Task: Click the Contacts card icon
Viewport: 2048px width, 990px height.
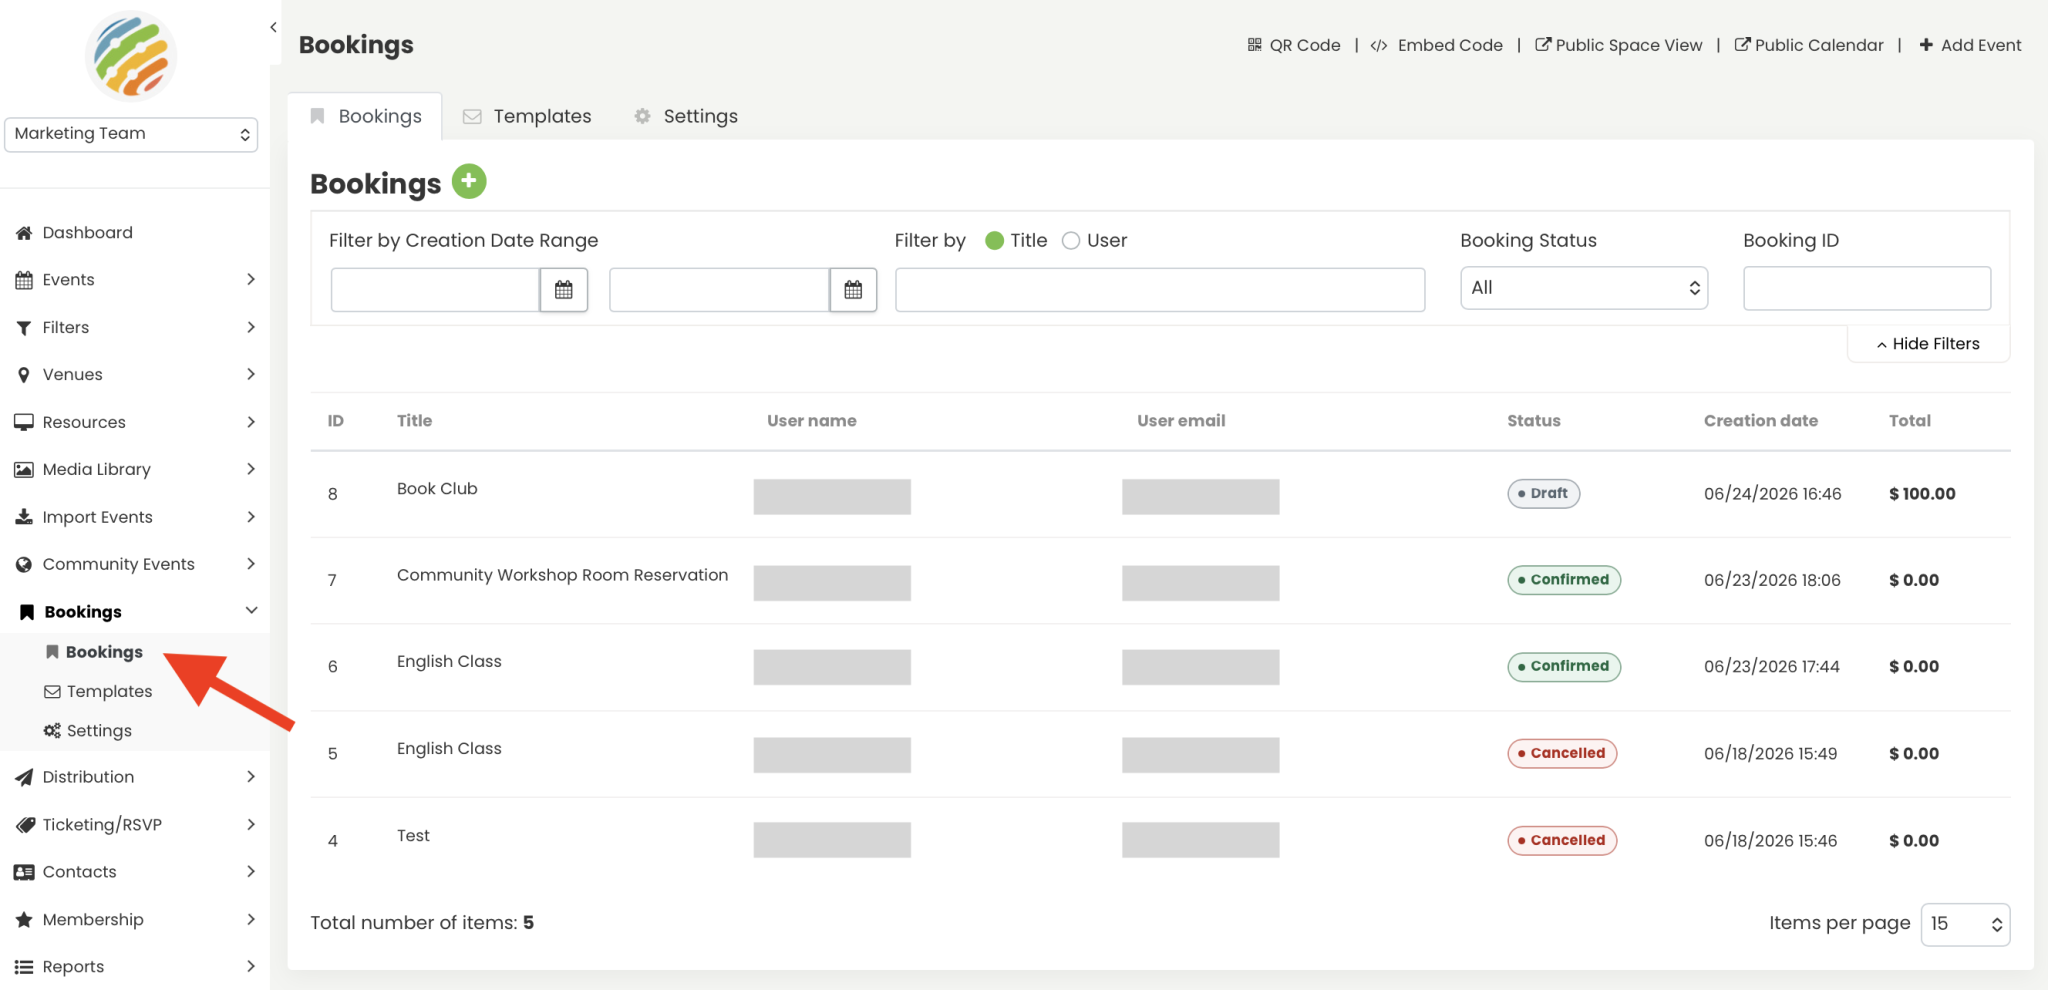Action: coord(24,872)
